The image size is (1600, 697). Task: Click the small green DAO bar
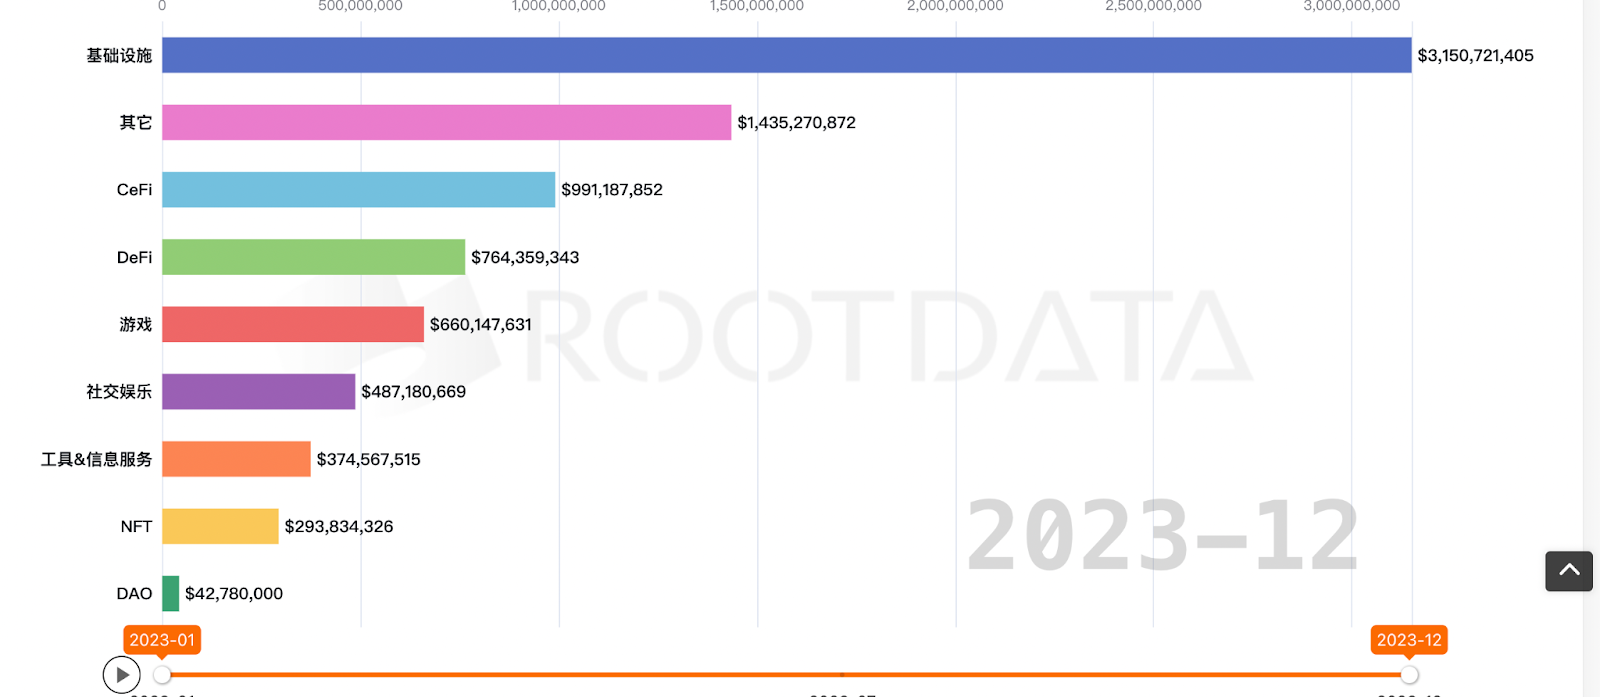(x=171, y=593)
